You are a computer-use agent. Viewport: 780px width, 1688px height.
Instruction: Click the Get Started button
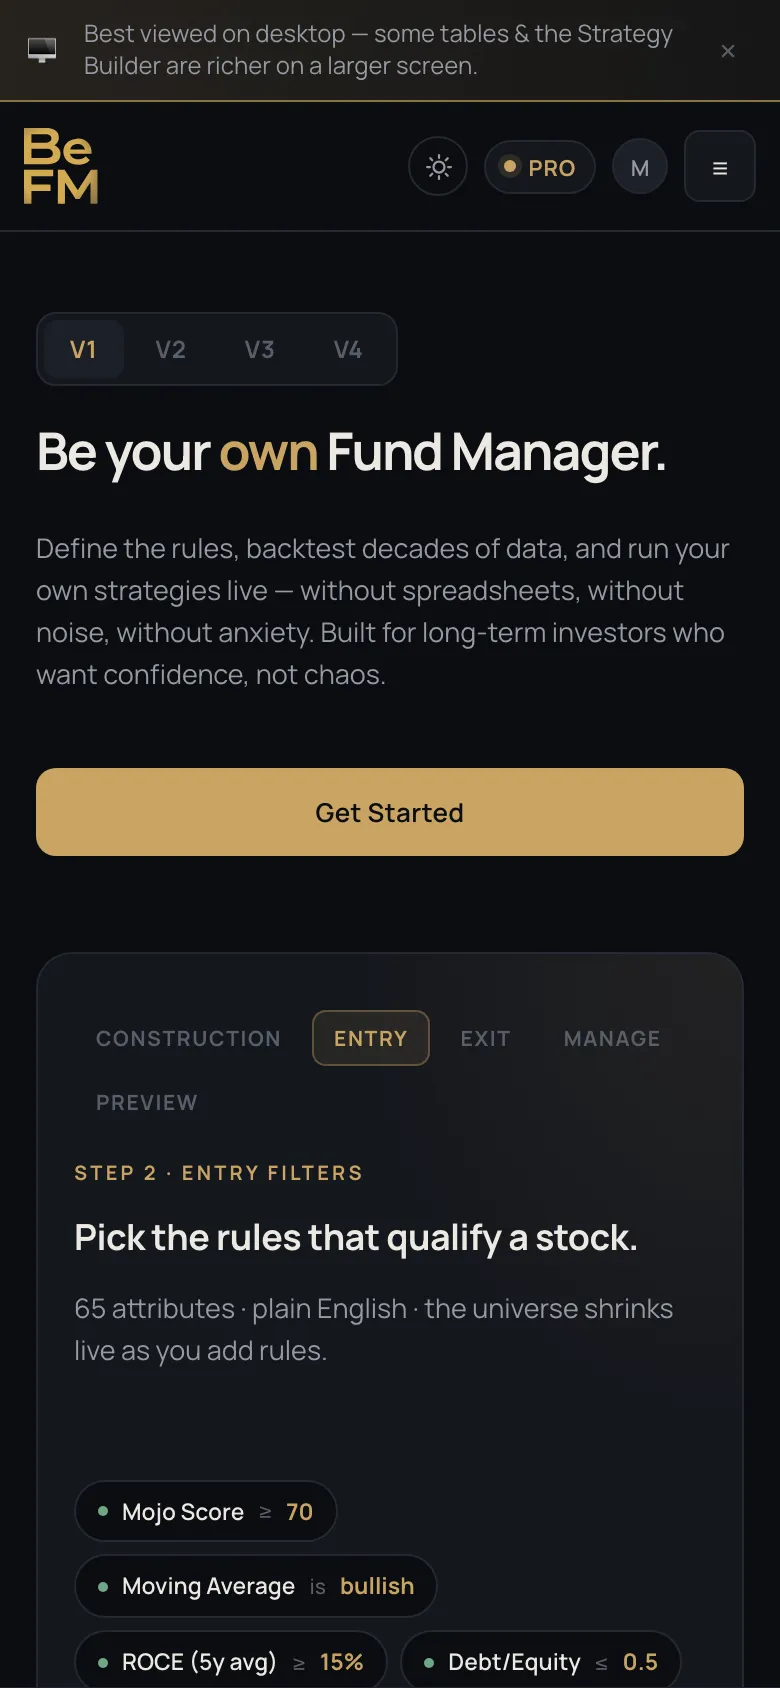click(390, 812)
